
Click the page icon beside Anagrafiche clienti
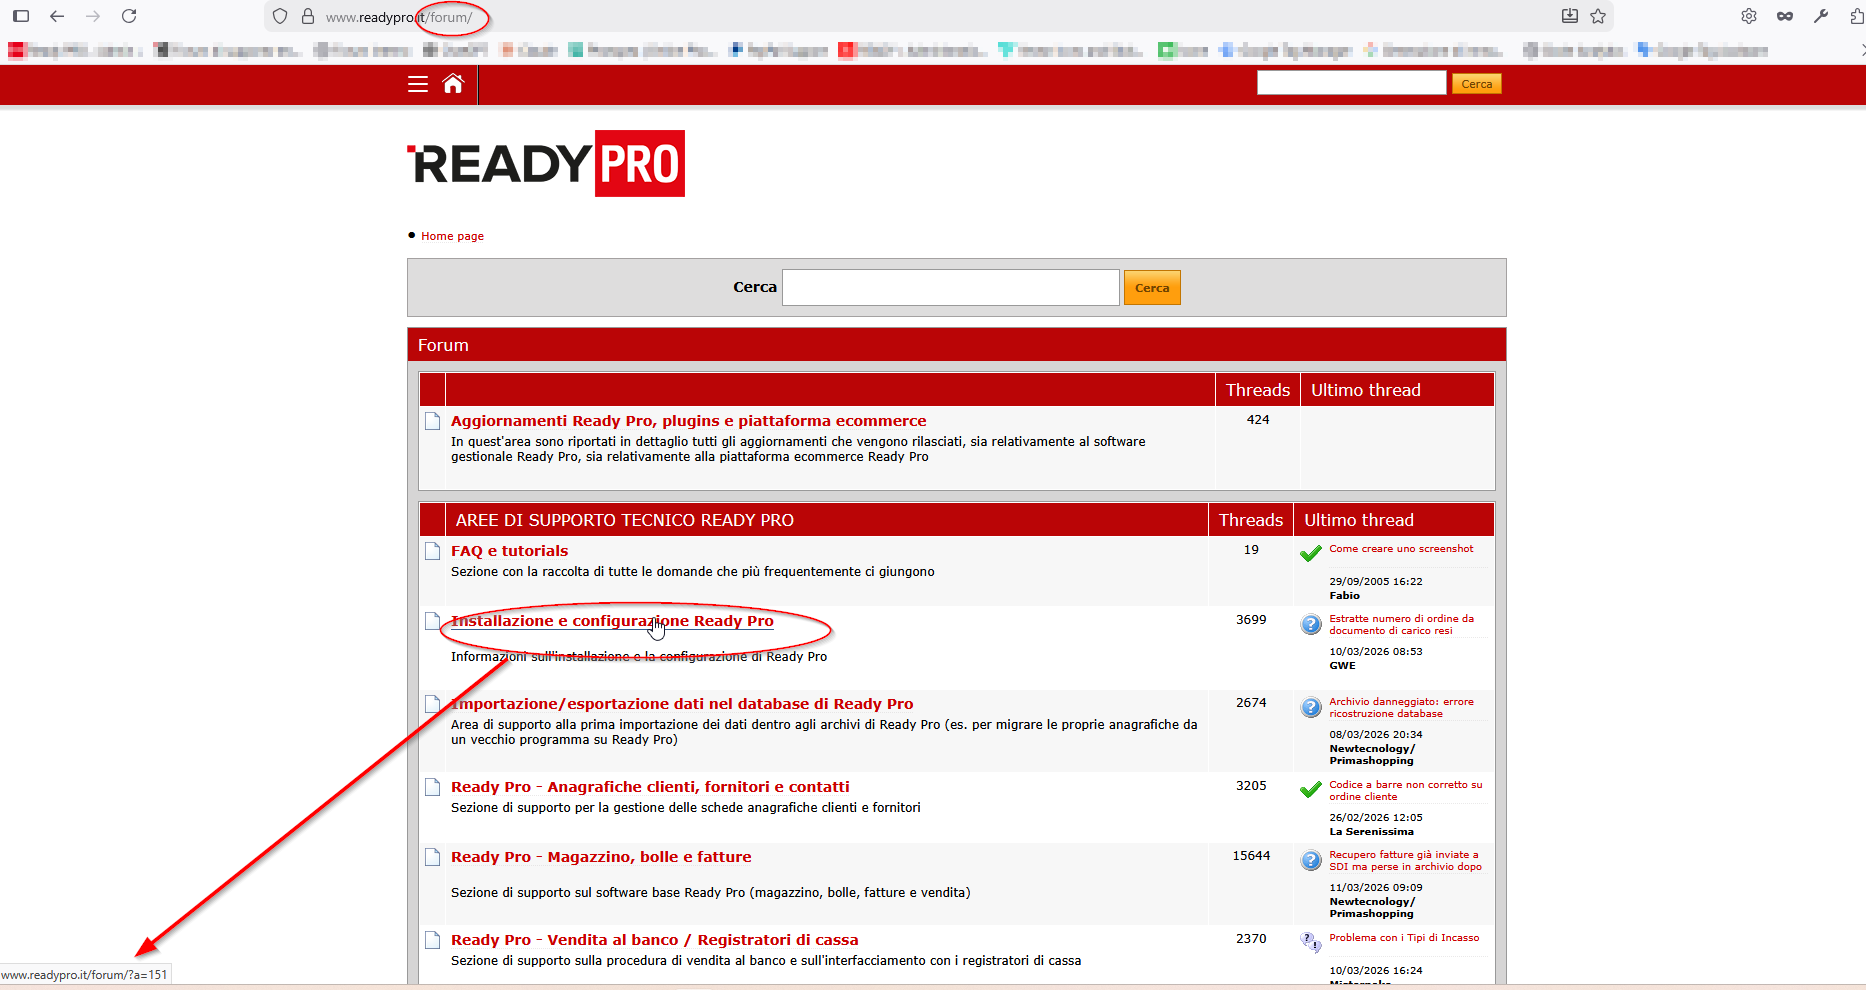433,787
